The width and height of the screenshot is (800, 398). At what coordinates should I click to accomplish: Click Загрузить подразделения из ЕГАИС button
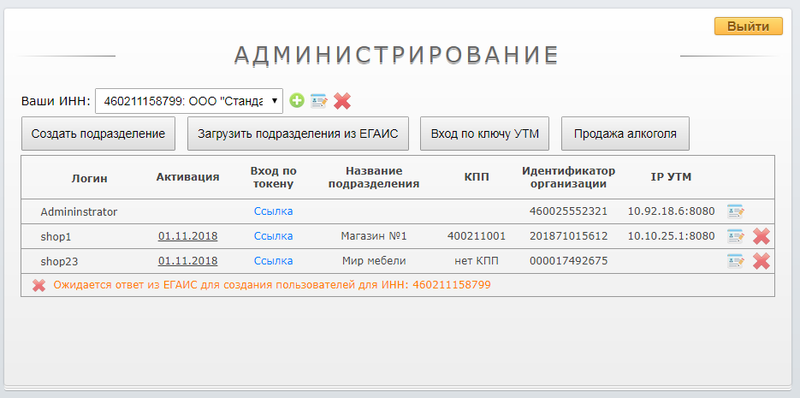298,134
